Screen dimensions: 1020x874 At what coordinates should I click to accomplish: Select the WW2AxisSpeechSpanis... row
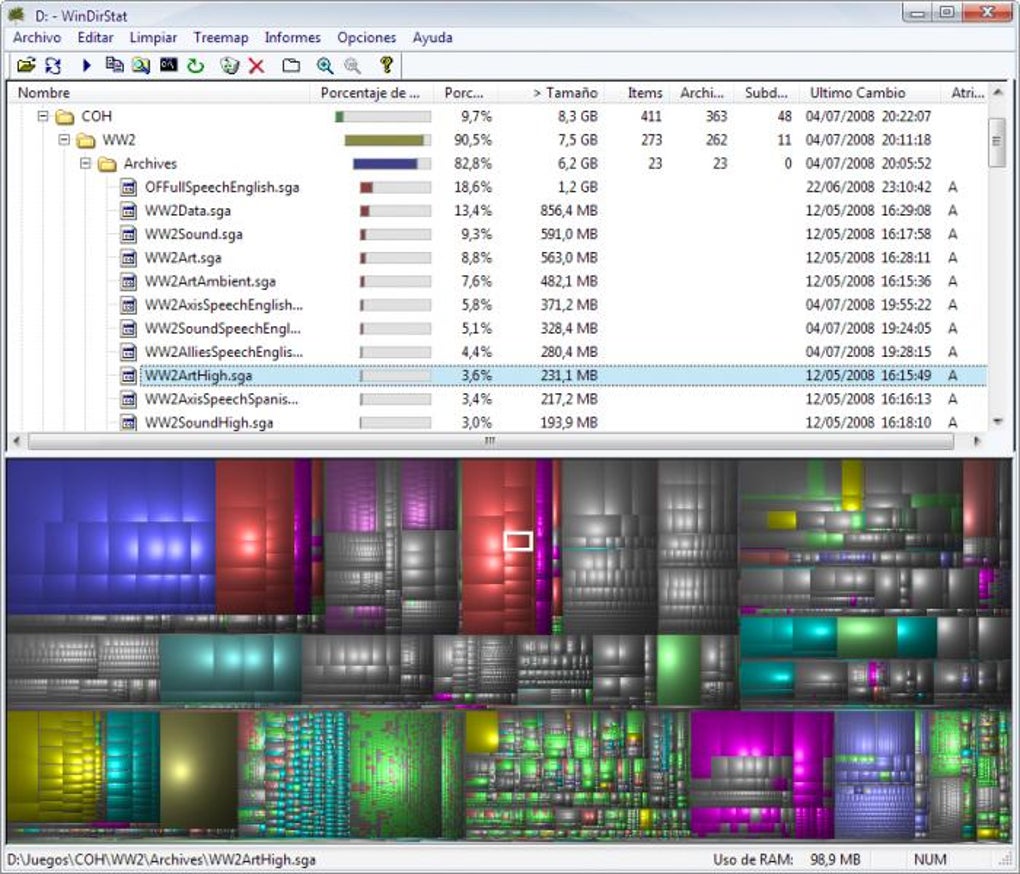point(498,399)
